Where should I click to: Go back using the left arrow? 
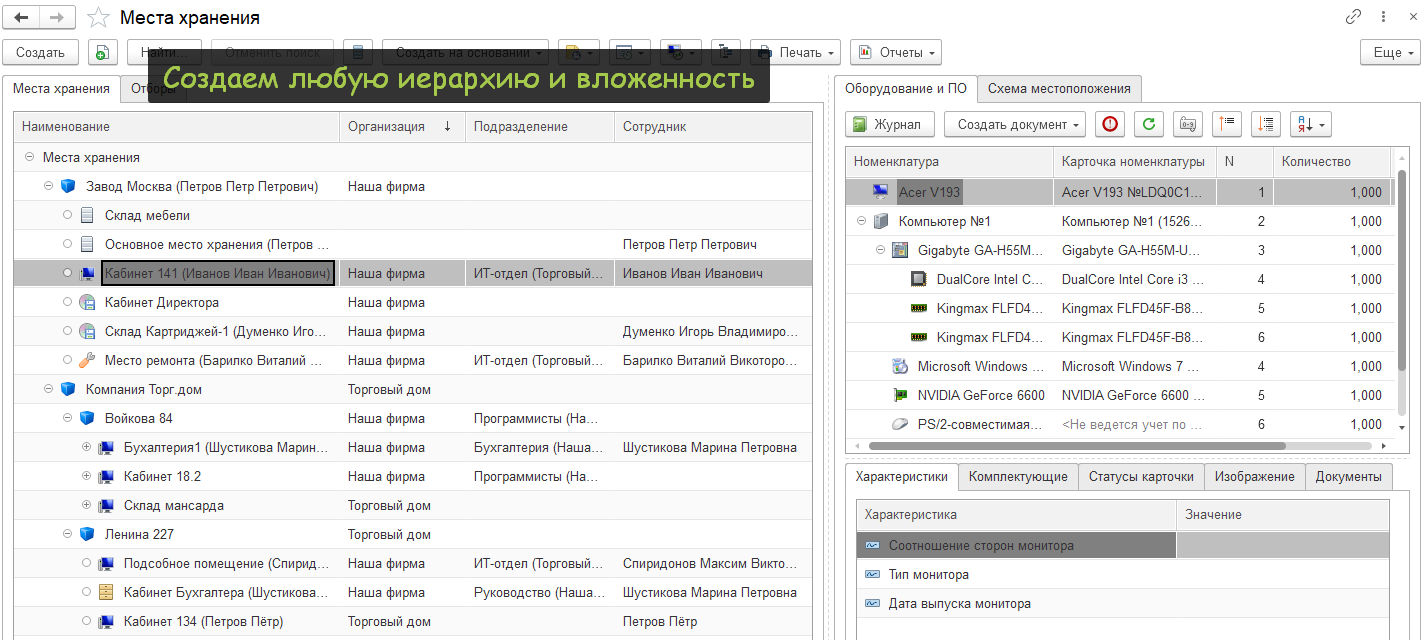(x=22, y=17)
